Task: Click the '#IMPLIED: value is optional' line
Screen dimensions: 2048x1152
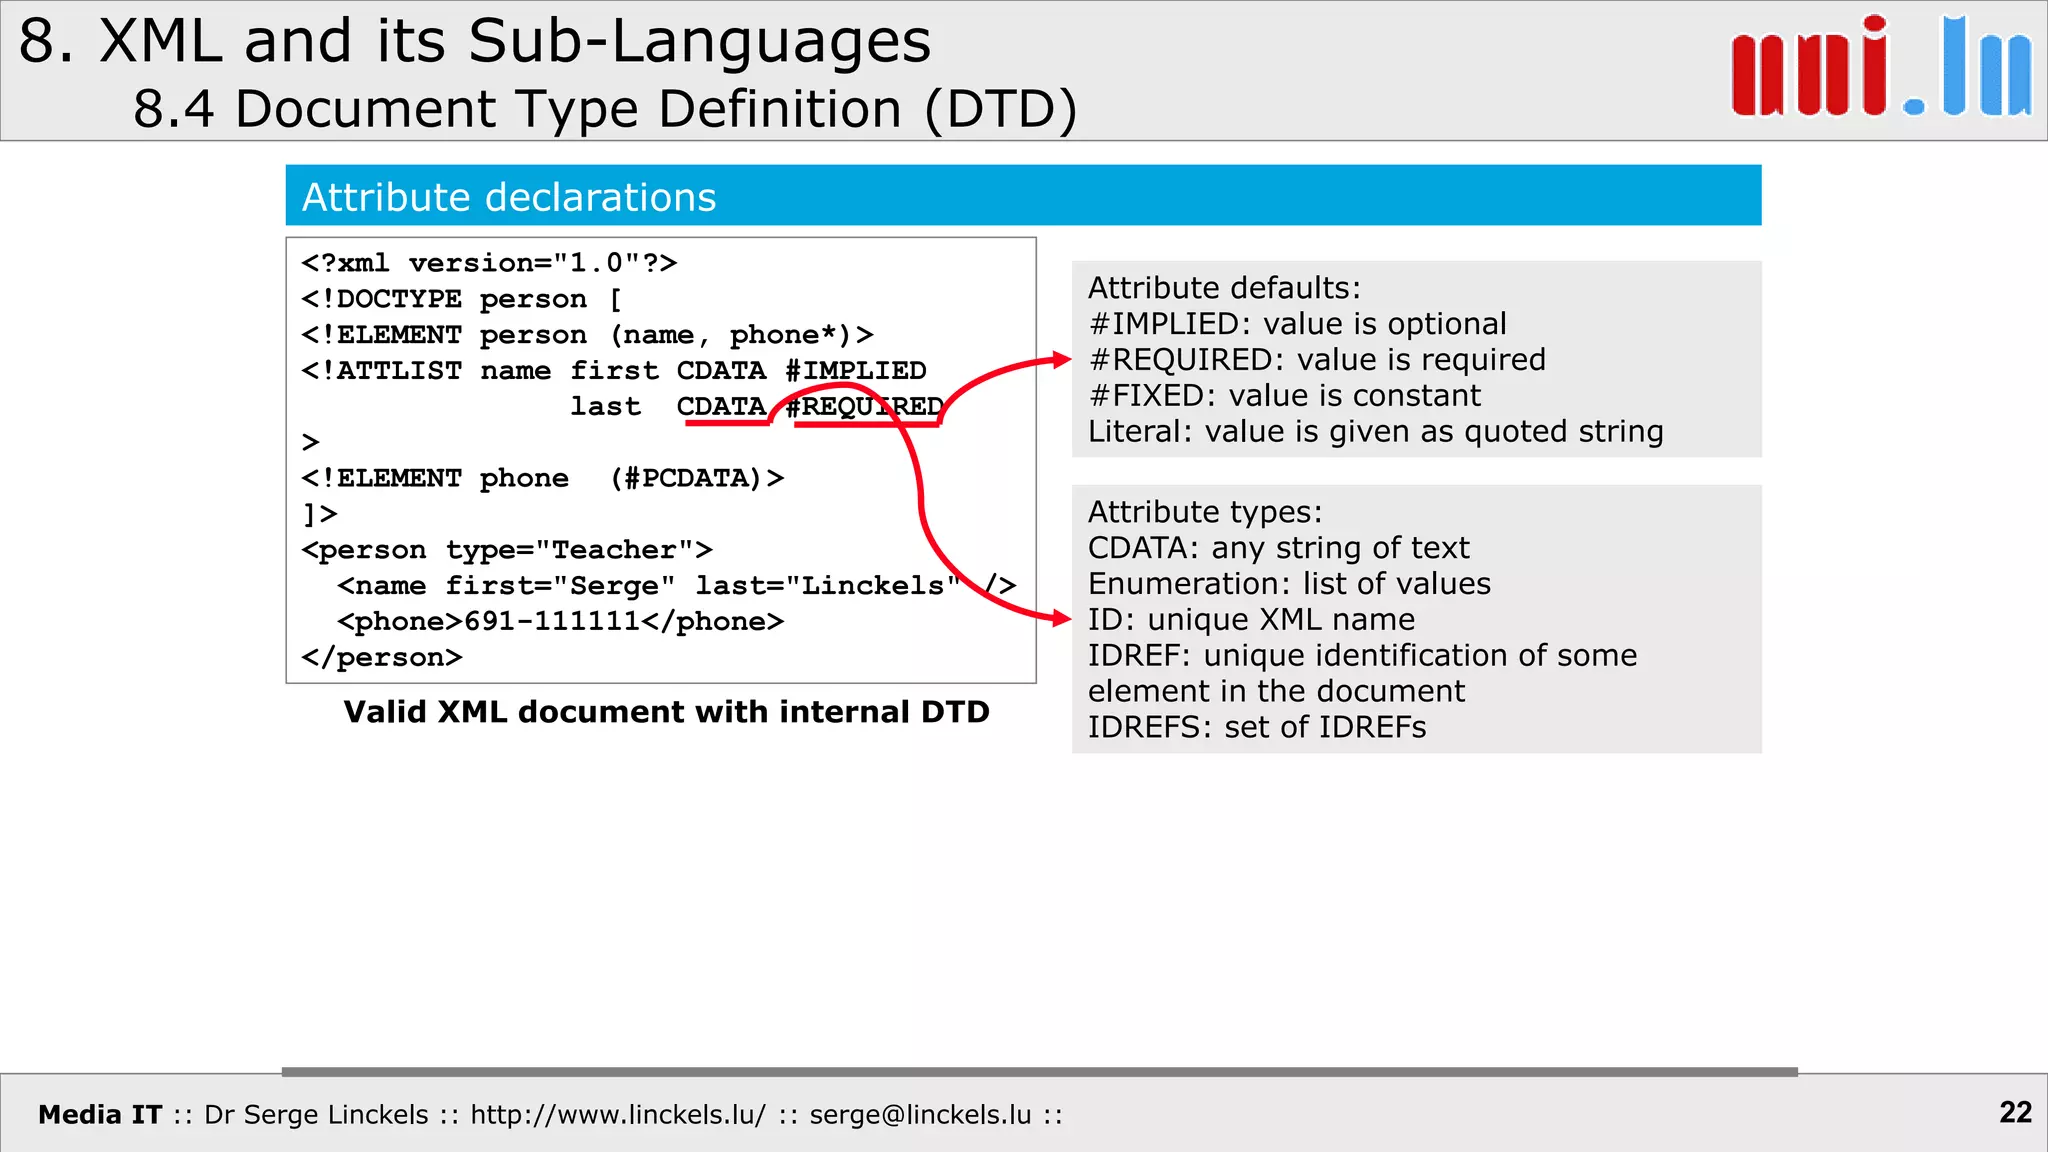Action: coord(1297,324)
